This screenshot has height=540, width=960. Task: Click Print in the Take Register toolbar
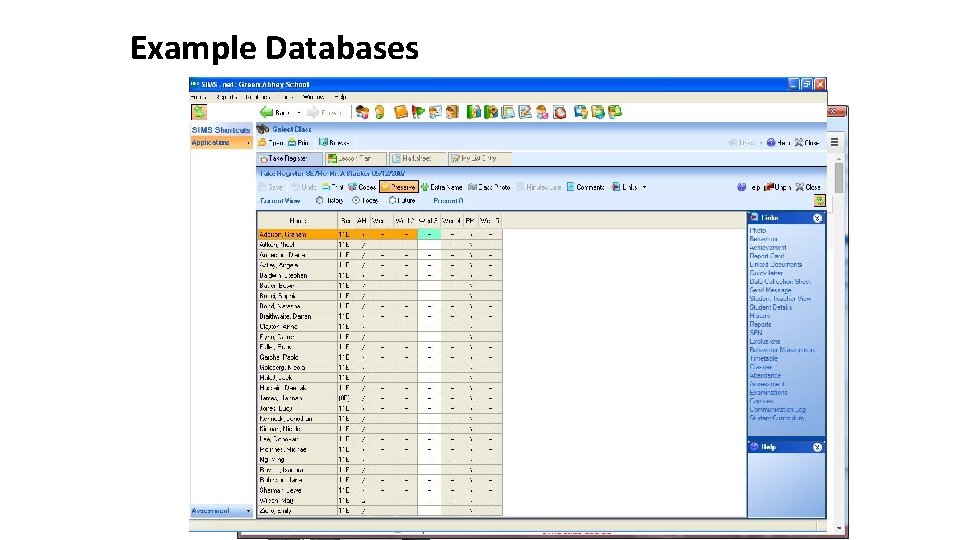click(332, 187)
